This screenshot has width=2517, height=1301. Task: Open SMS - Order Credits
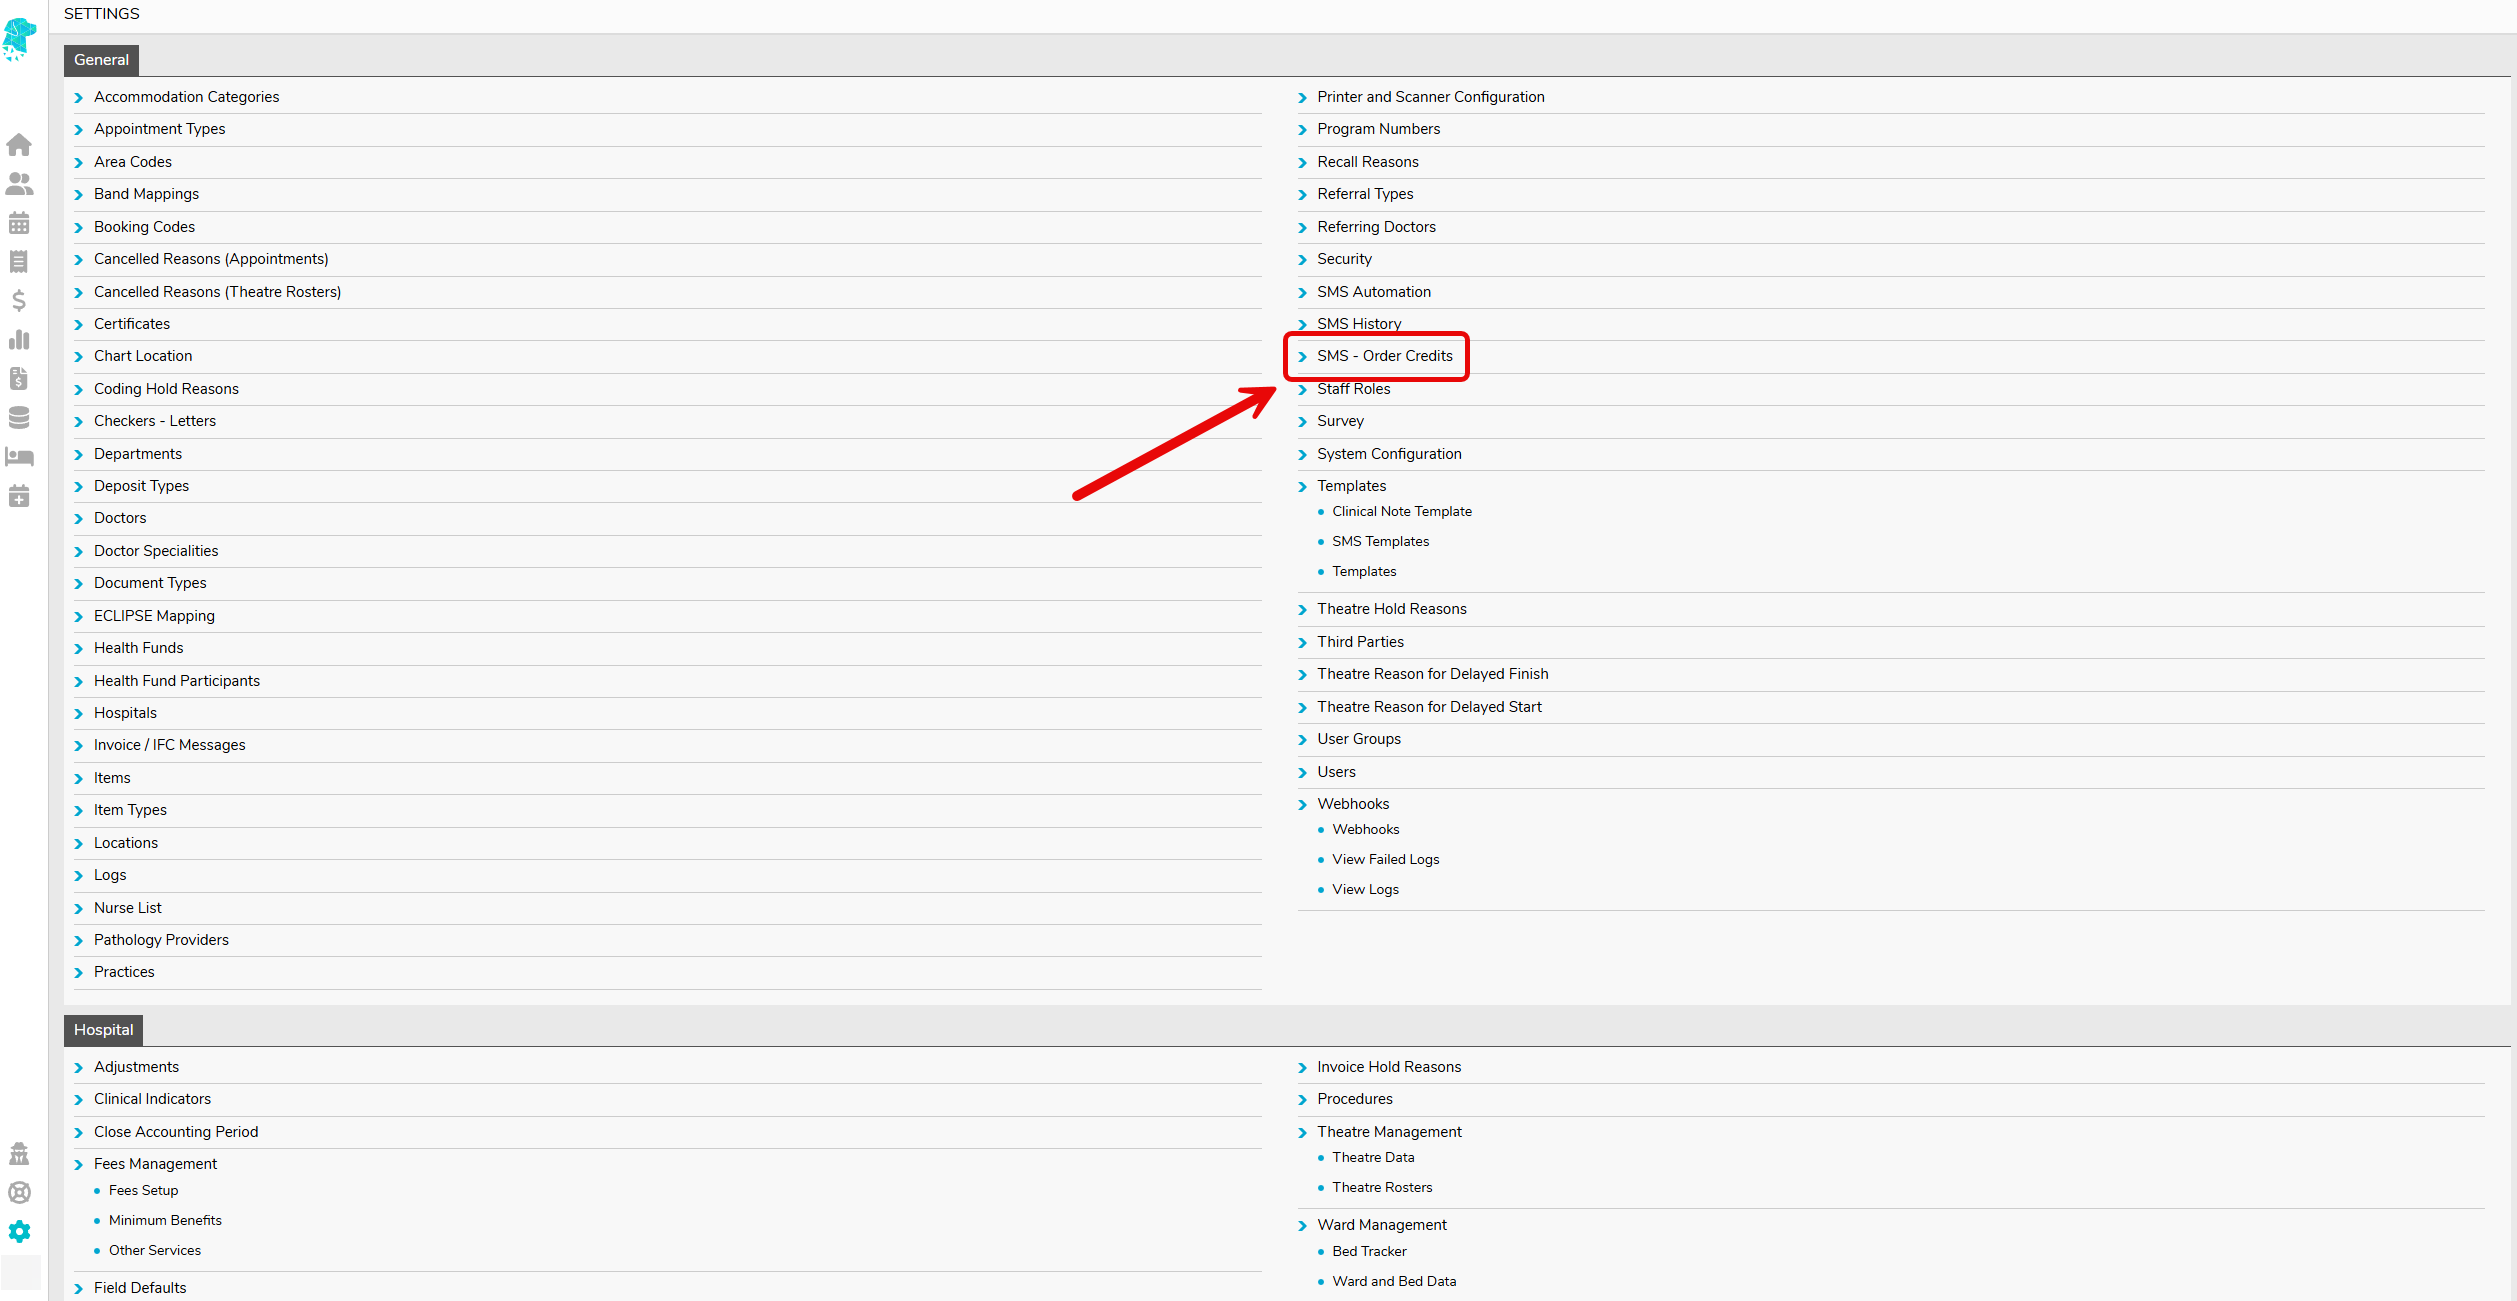(x=1384, y=356)
